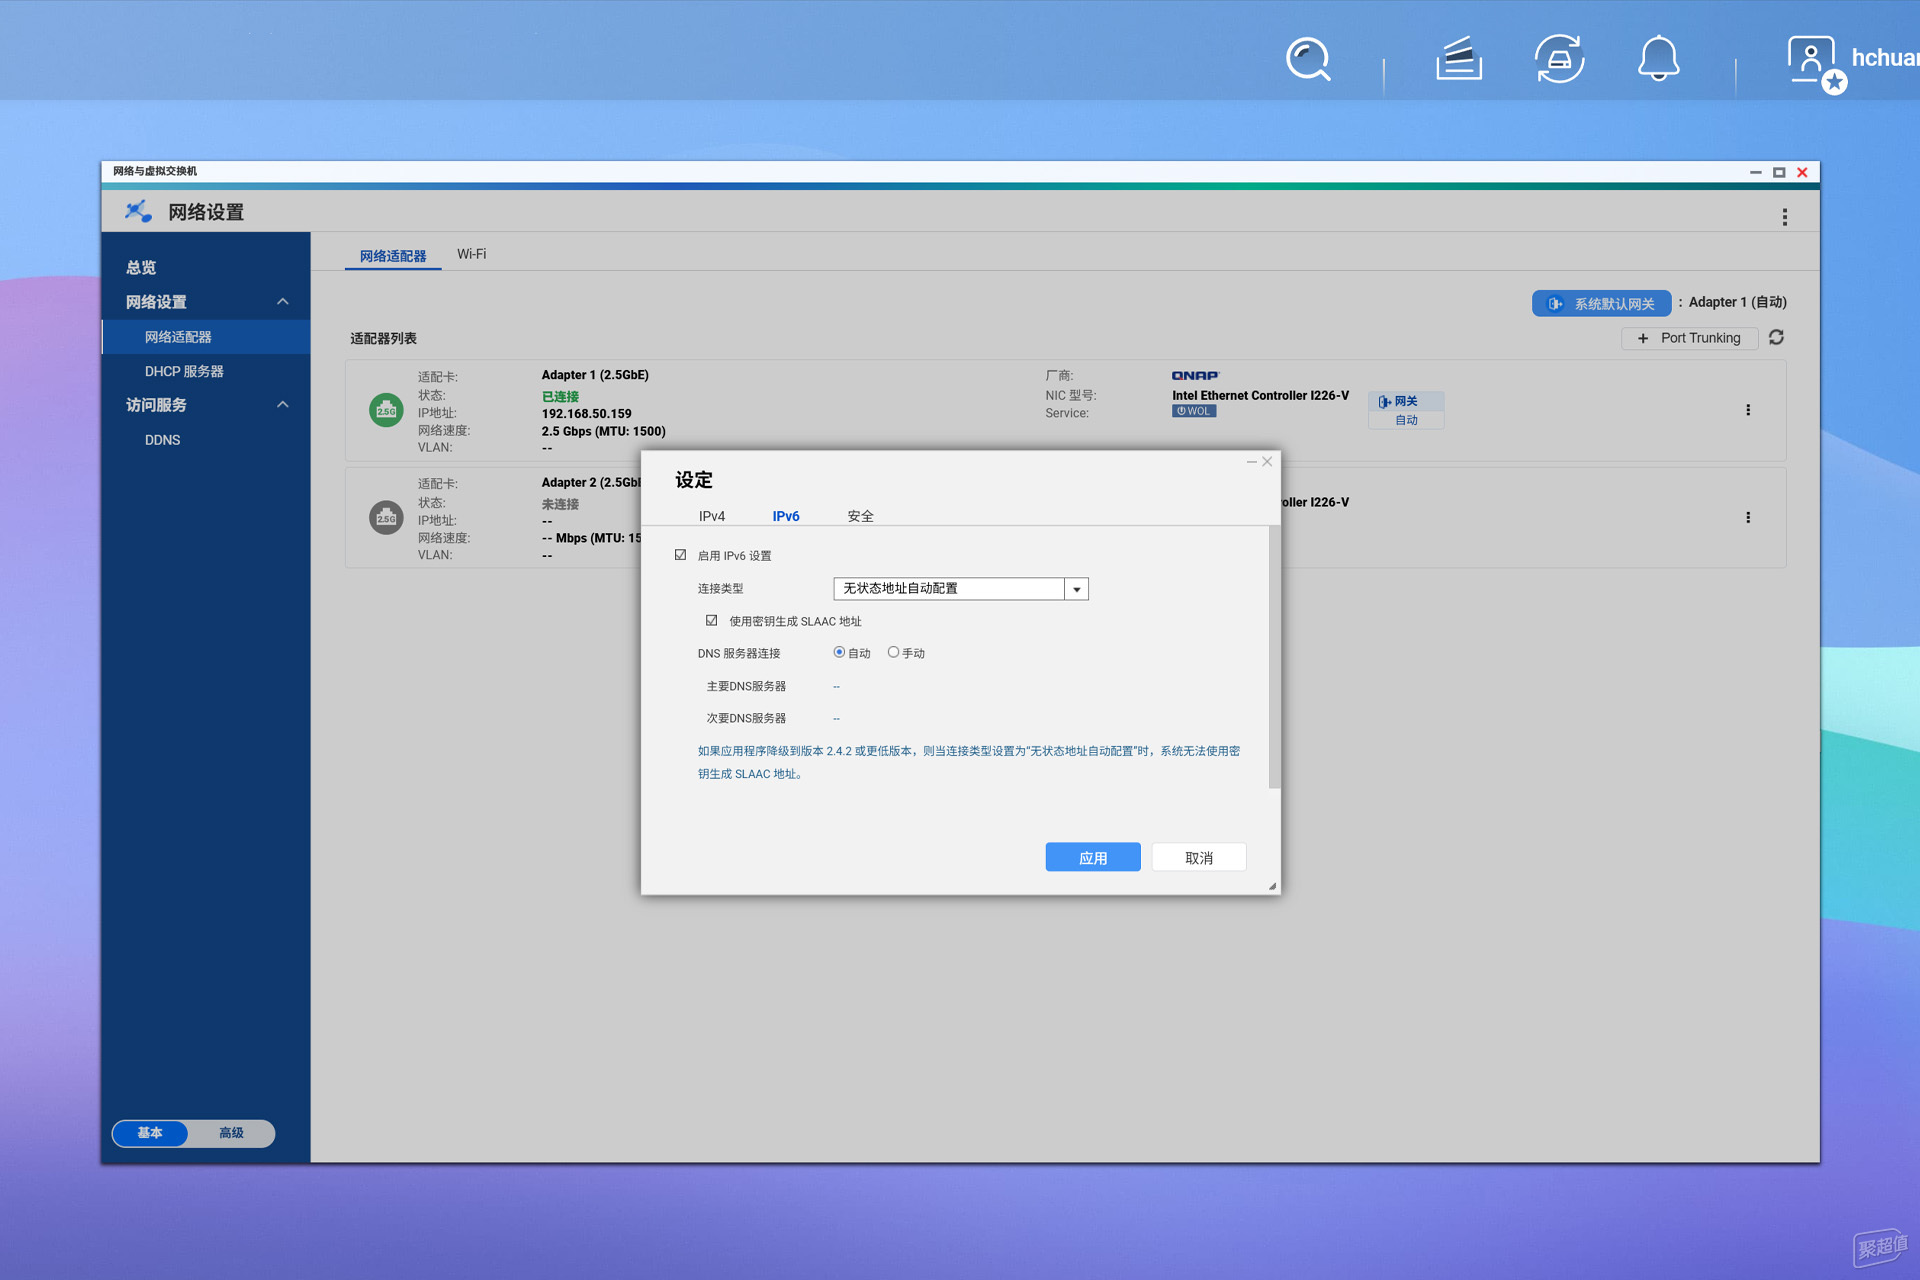
Task: Uncheck the enable IPv6 settings checkbox
Action: coord(680,555)
